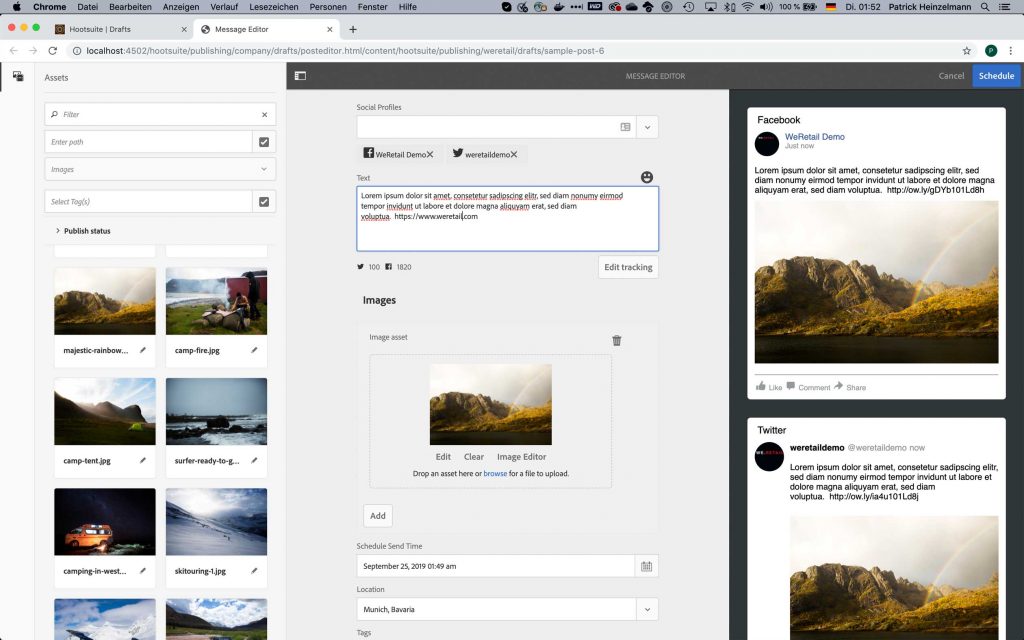This screenshot has height=640, width=1024.
Task: Remove the WeRetail Demo Facebook profile tag
Action: [430, 155]
